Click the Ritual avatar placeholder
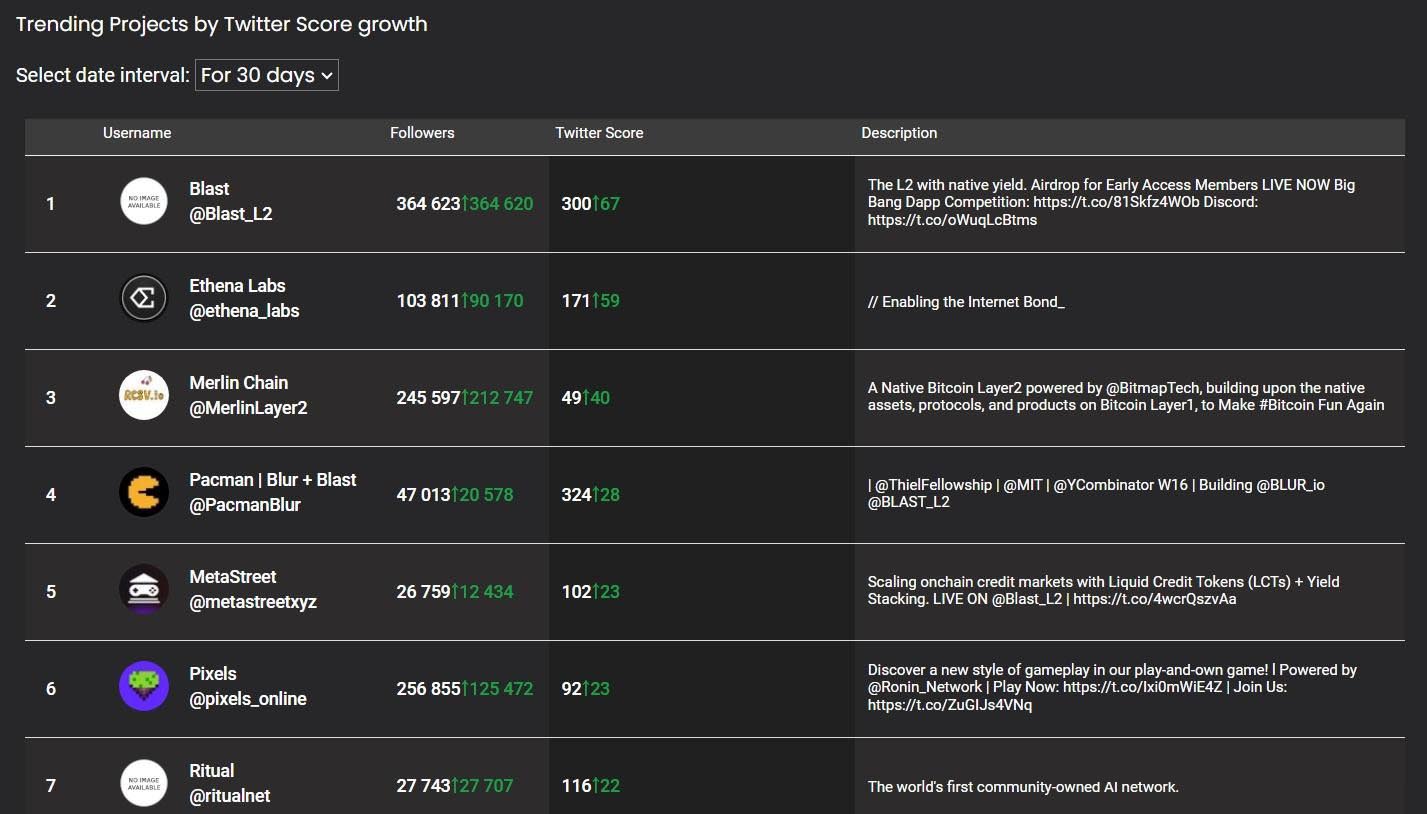Viewport: 1427px width, 814px height. [x=144, y=783]
